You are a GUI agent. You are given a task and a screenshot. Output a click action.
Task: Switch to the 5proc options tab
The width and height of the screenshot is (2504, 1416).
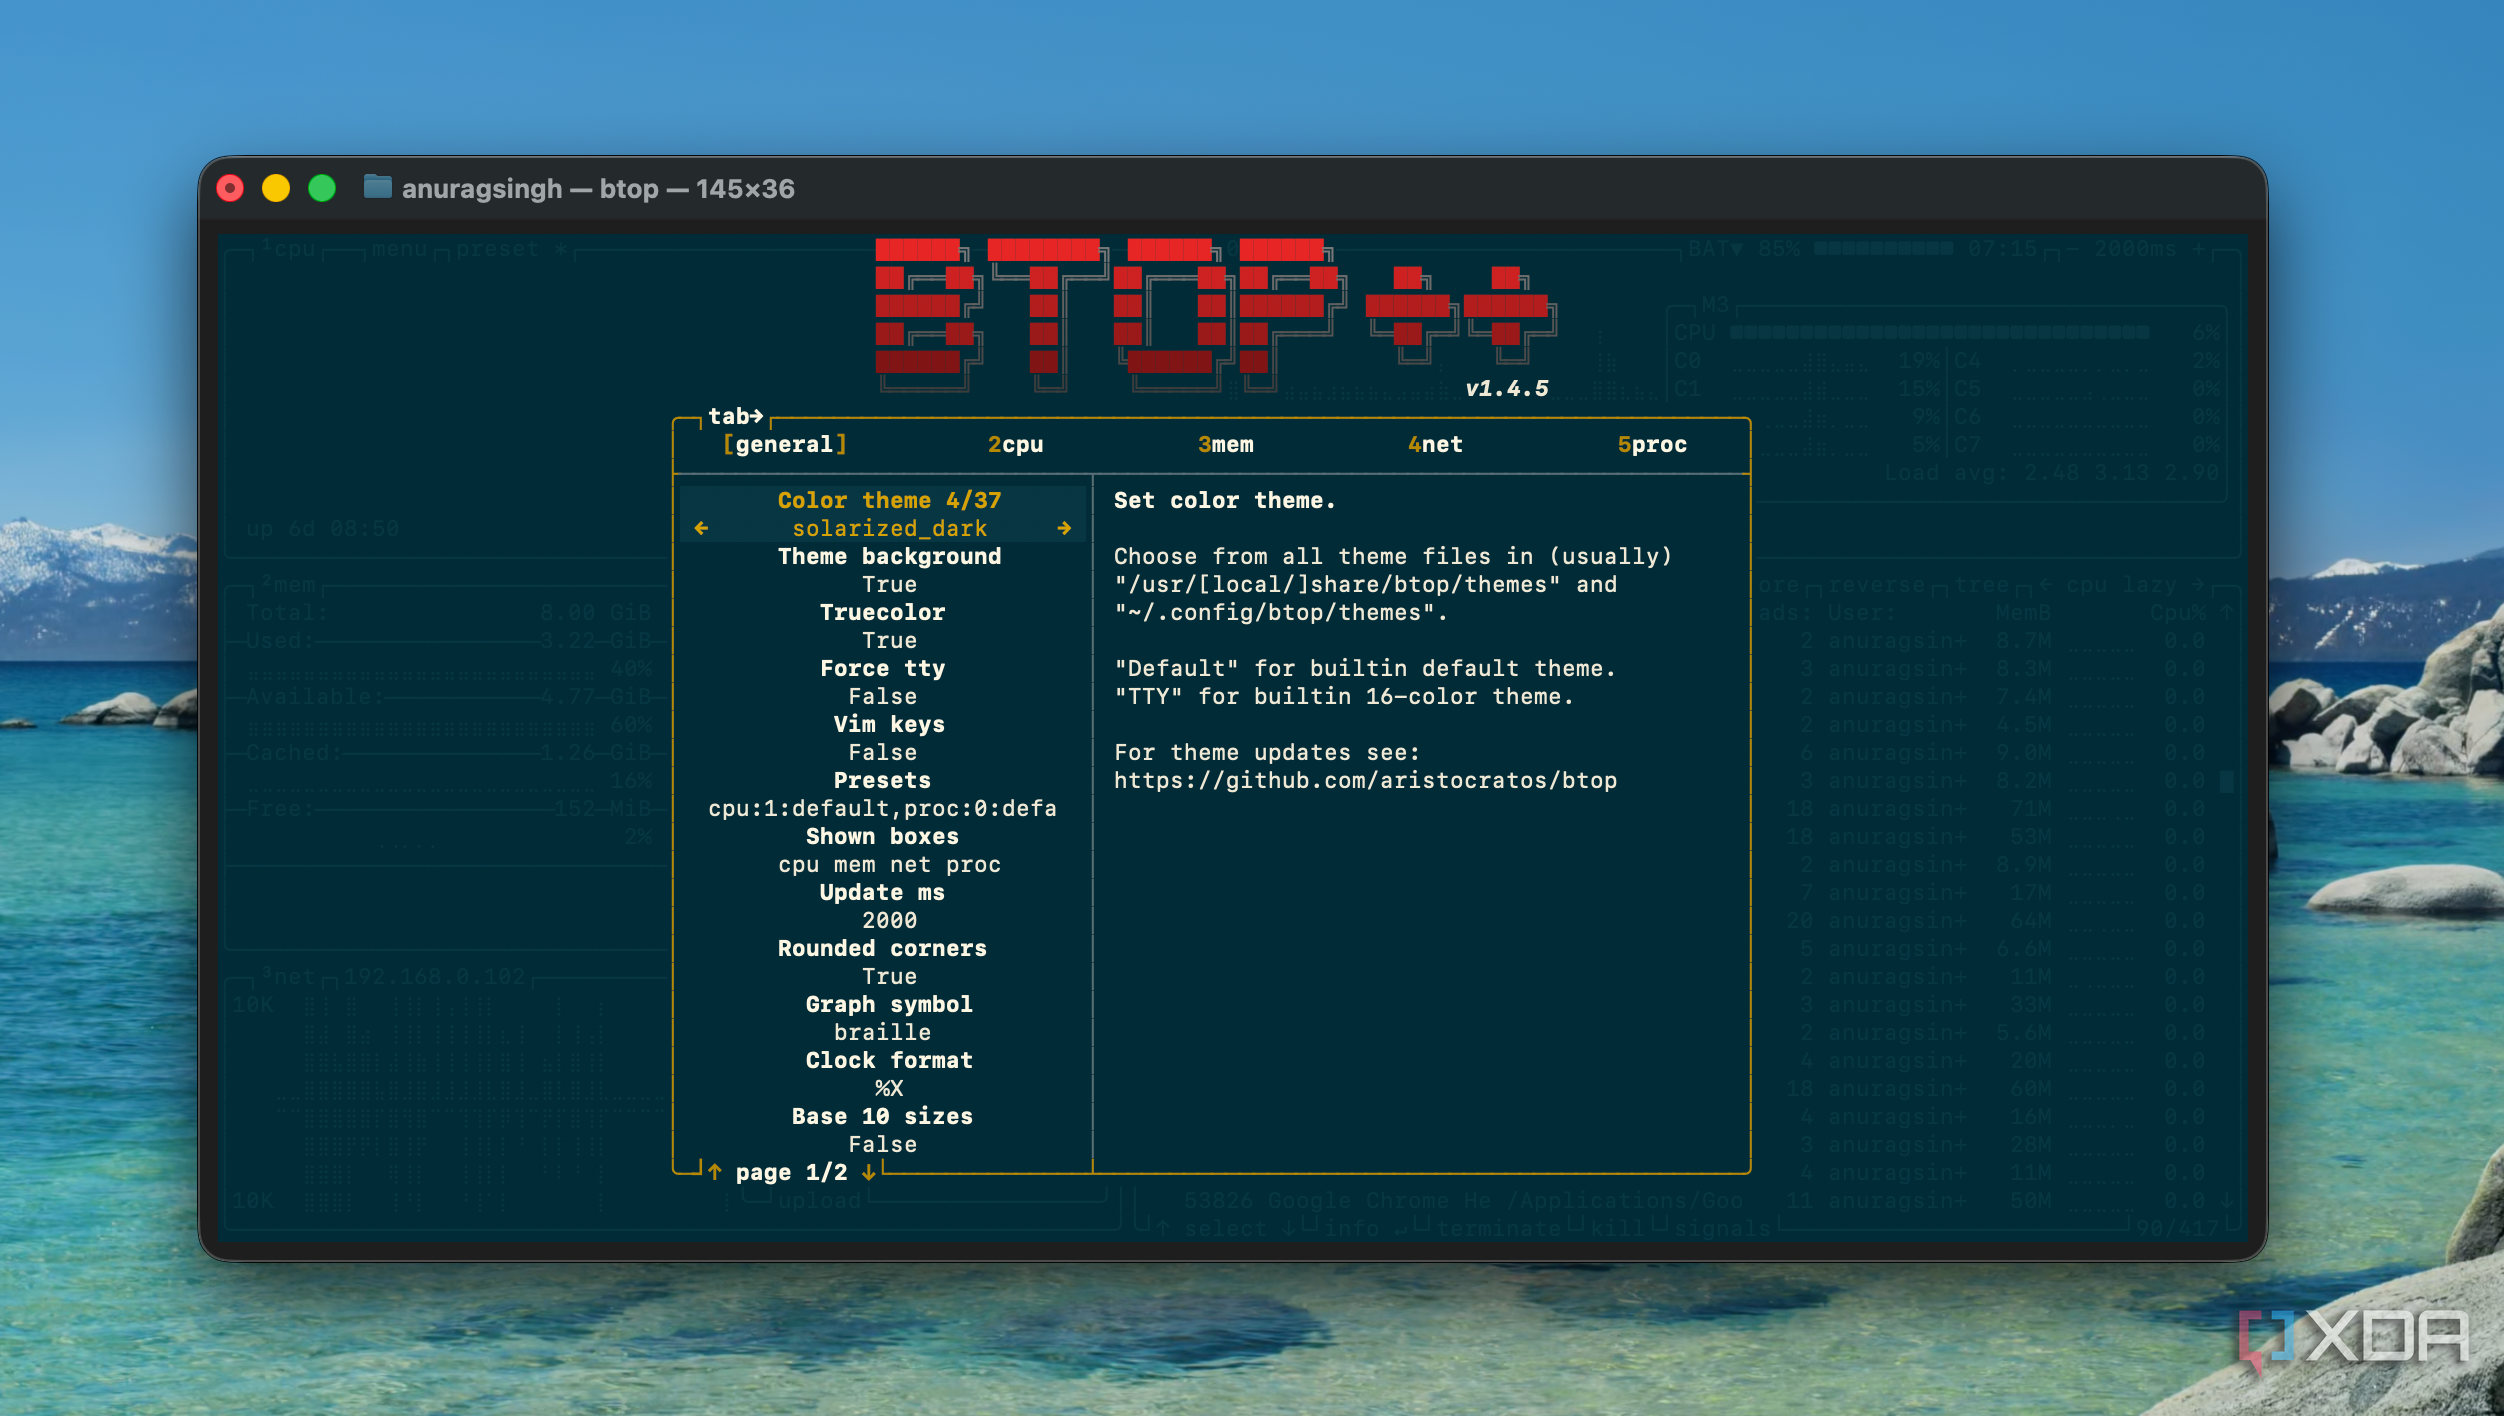tap(1652, 444)
